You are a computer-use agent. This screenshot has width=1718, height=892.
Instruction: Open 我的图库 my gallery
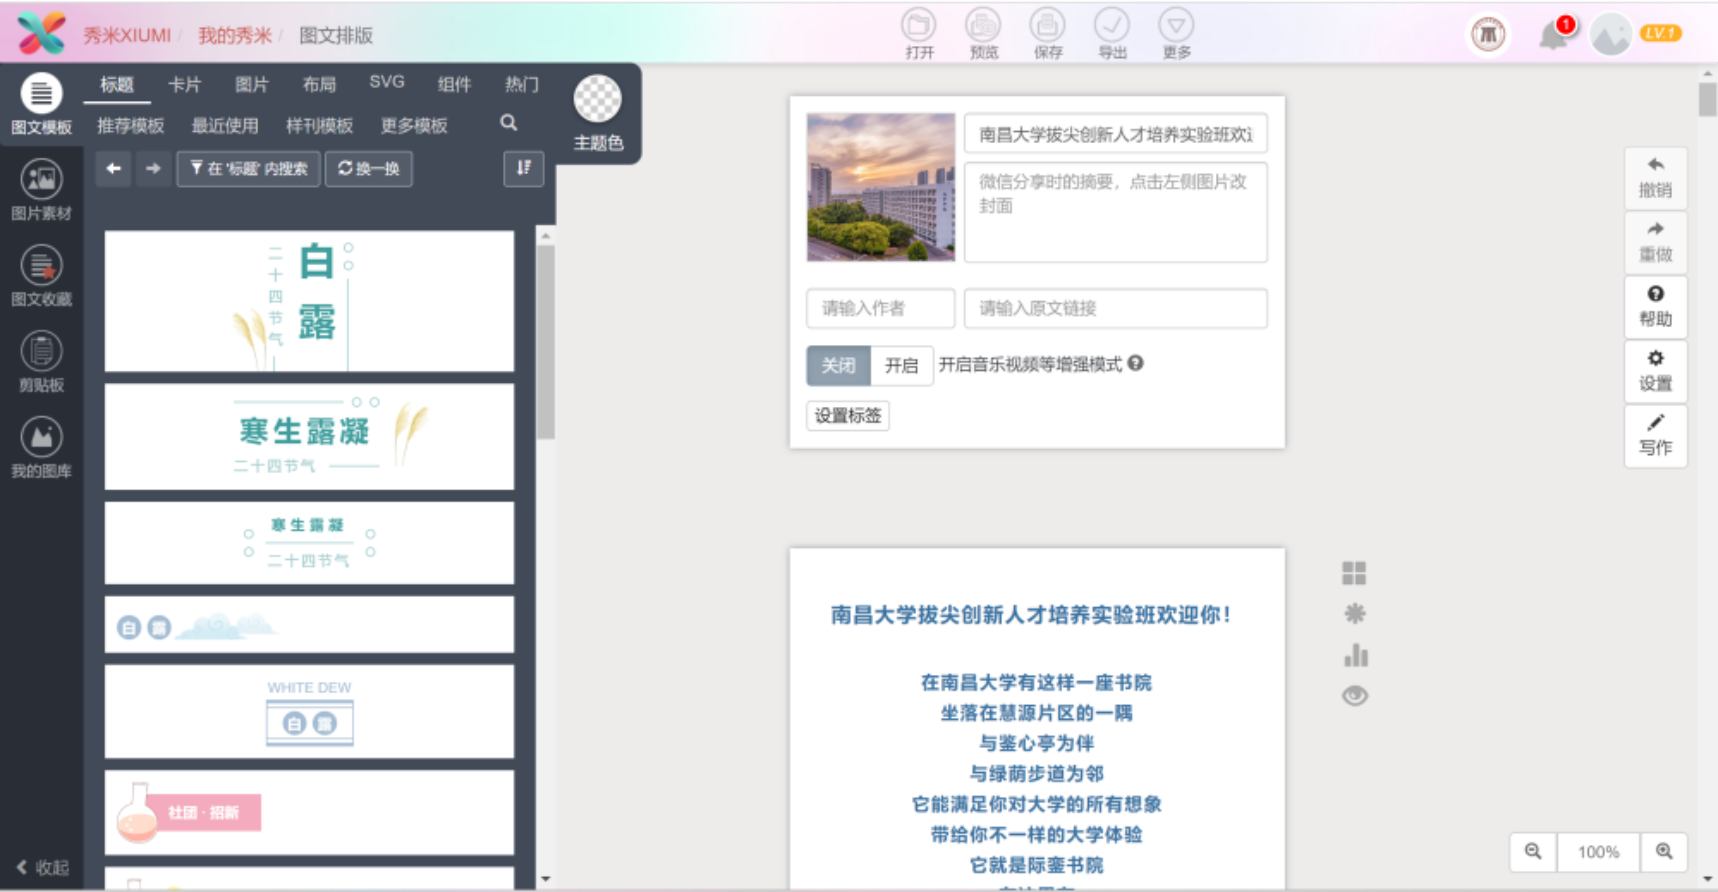pyautogui.click(x=41, y=448)
